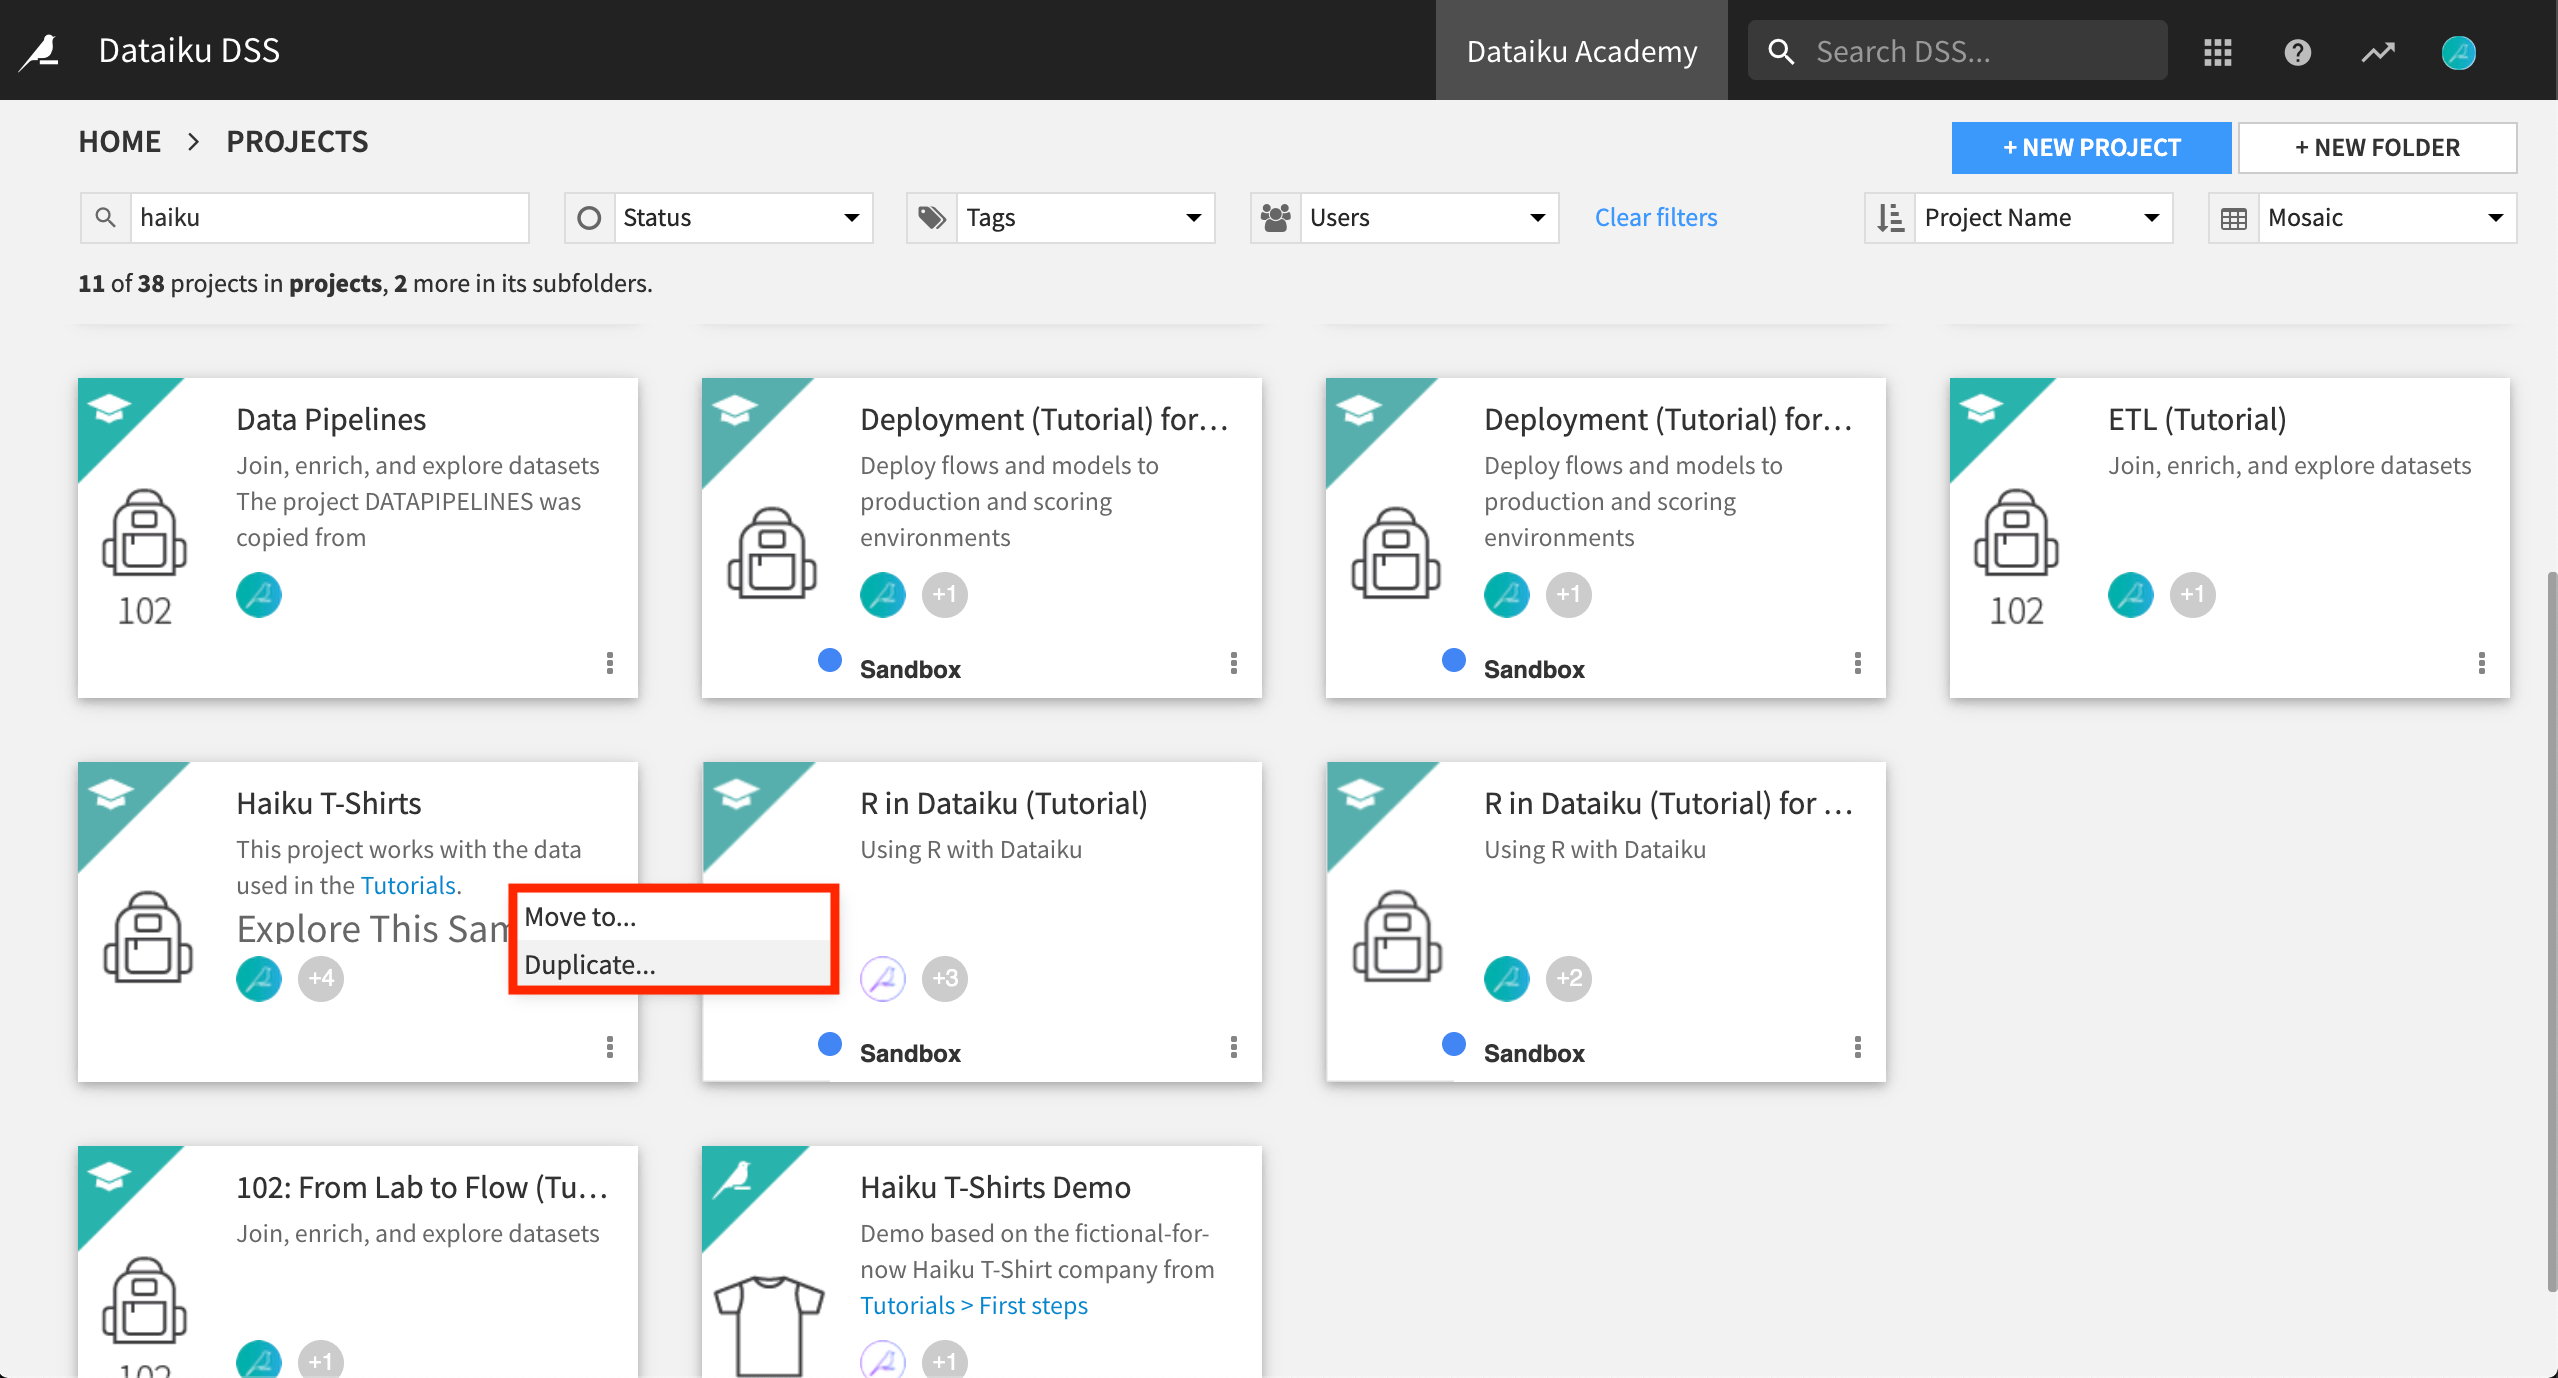2558x1378 pixels.
Task: Click the haiku search input field
Action: pyautogui.click(x=327, y=216)
